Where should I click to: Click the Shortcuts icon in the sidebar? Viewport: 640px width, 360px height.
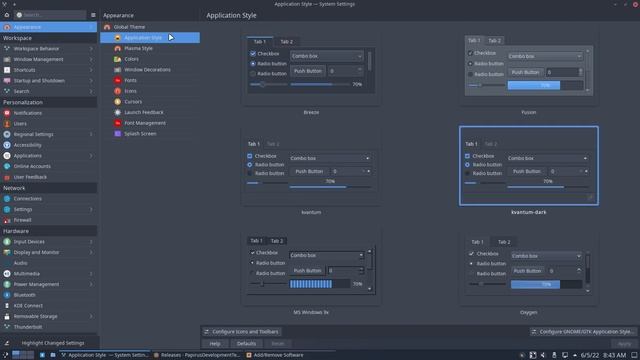pyautogui.click(x=7, y=70)
